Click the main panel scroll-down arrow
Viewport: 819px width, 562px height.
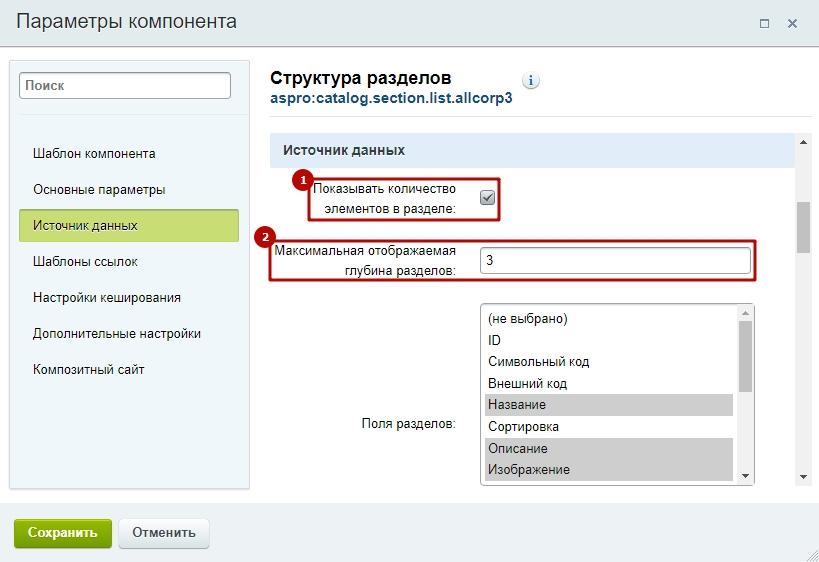(x=803, y=477)
